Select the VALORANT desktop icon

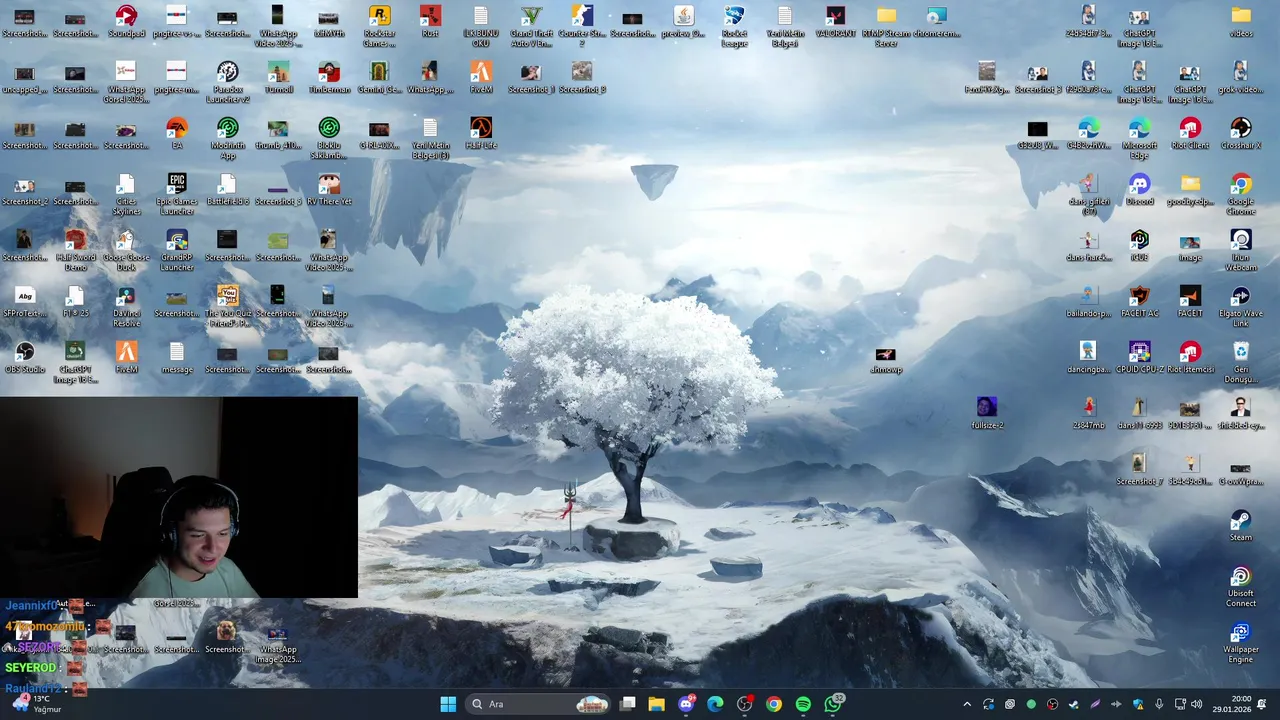click(835, 21)
